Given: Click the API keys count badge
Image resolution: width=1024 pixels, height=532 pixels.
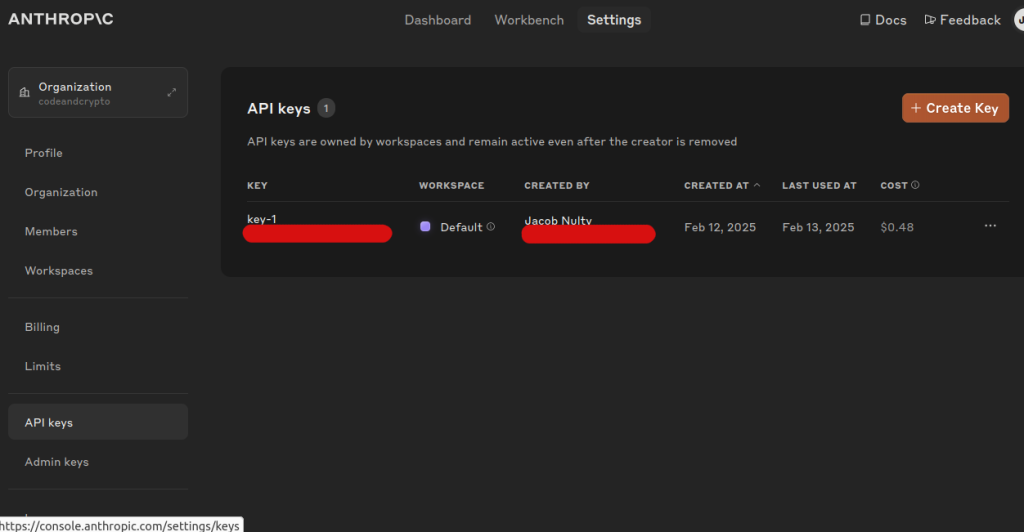Looking at the screenshot, I should pos(326,108).
